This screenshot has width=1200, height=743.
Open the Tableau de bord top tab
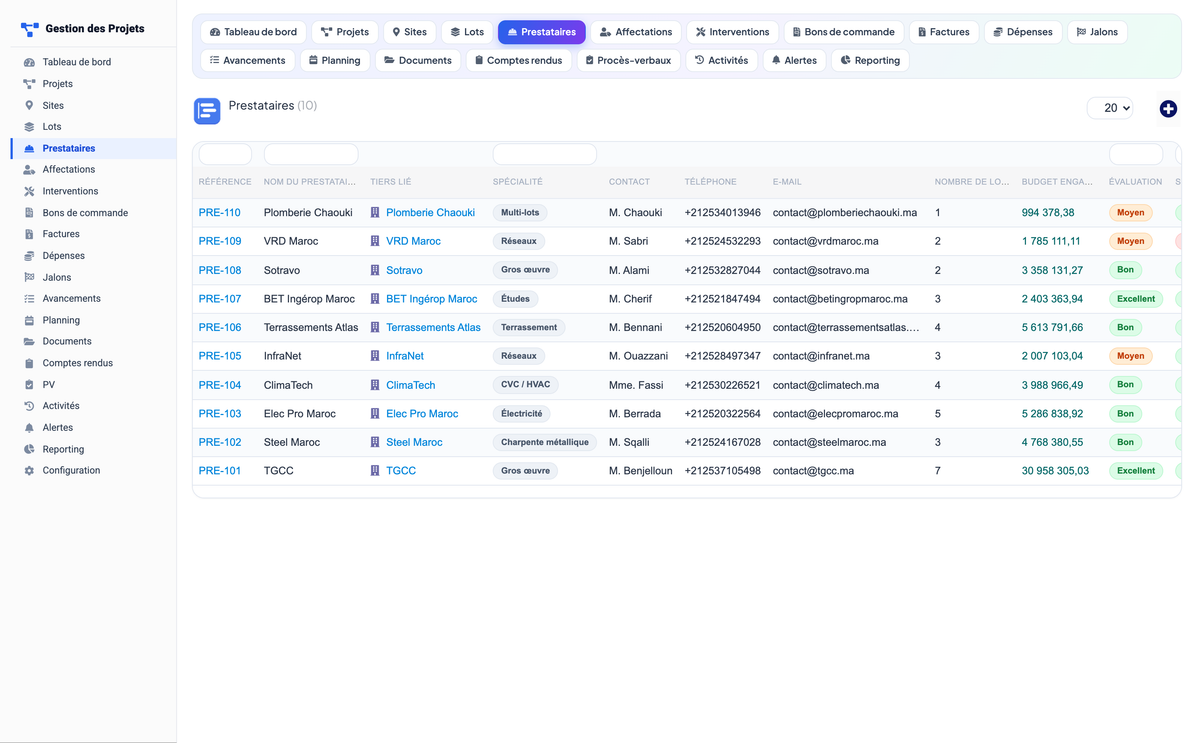click(x=254, y=32)
